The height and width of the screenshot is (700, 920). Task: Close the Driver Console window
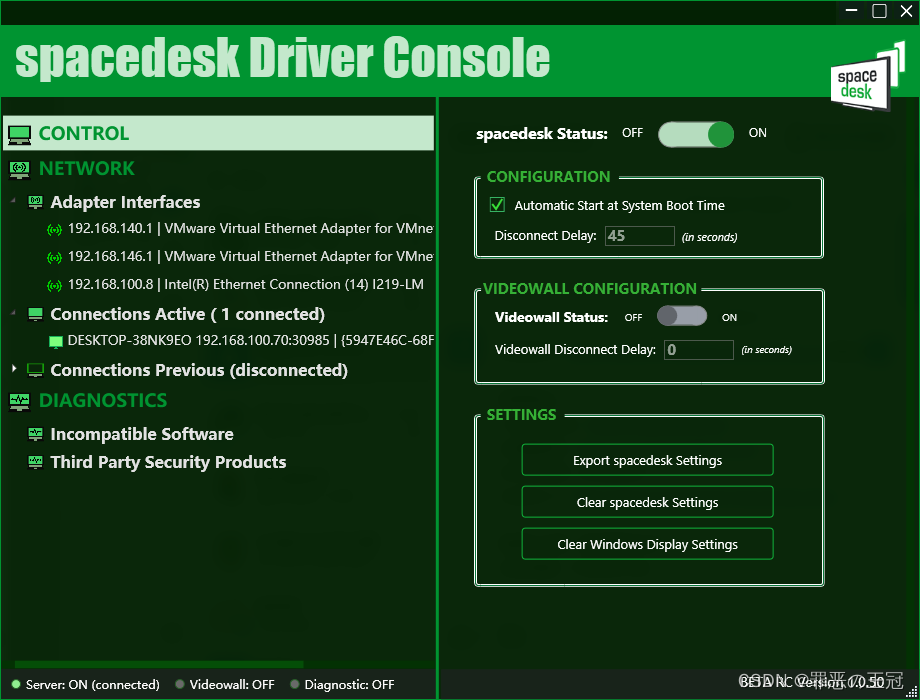point(906,11)
